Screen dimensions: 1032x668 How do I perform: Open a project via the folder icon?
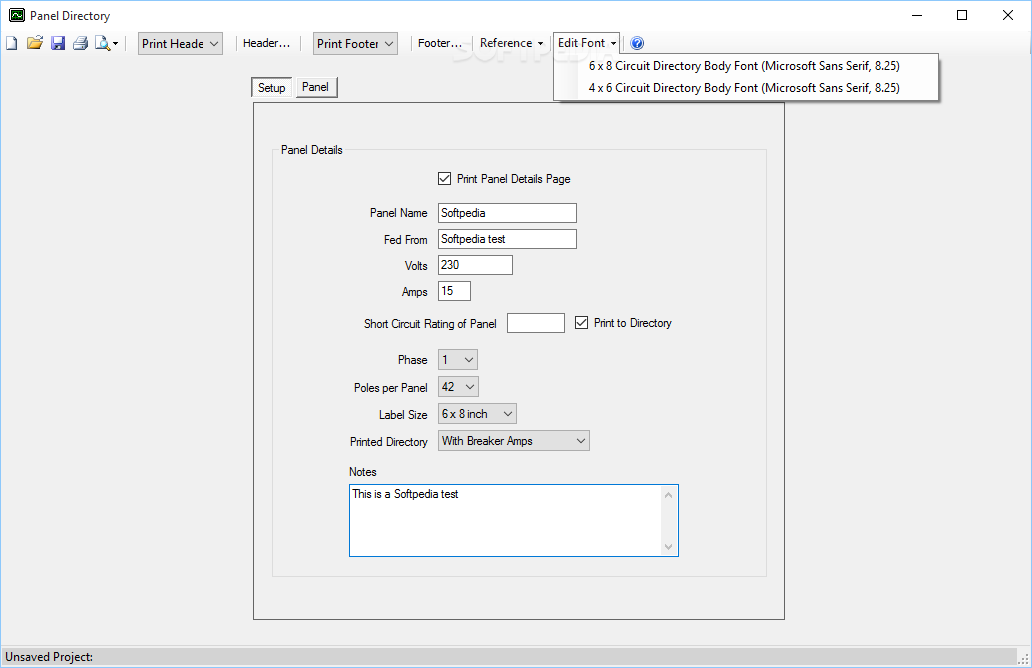tap(35, 43)
